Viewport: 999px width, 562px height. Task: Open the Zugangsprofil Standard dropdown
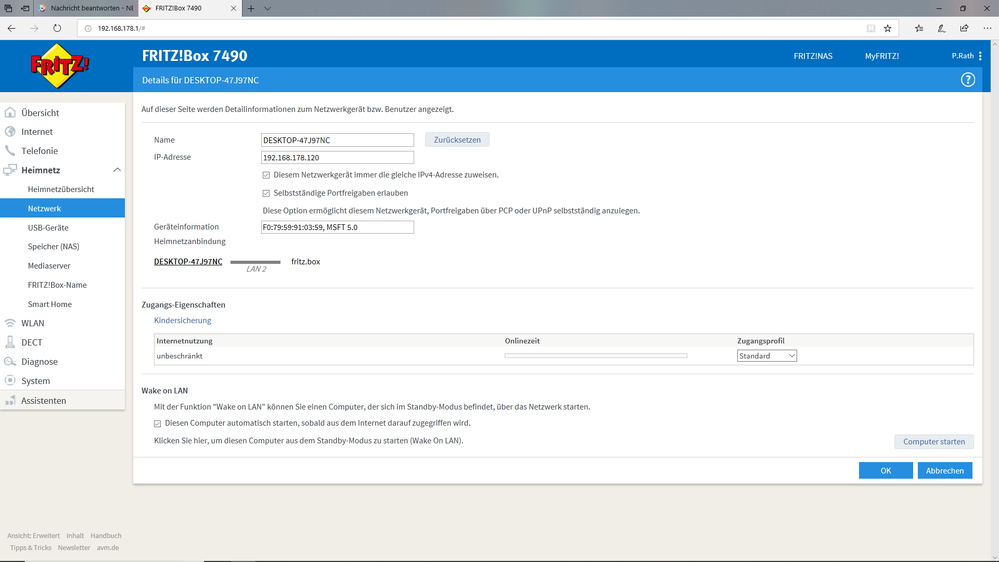click(x=766, y=356)
